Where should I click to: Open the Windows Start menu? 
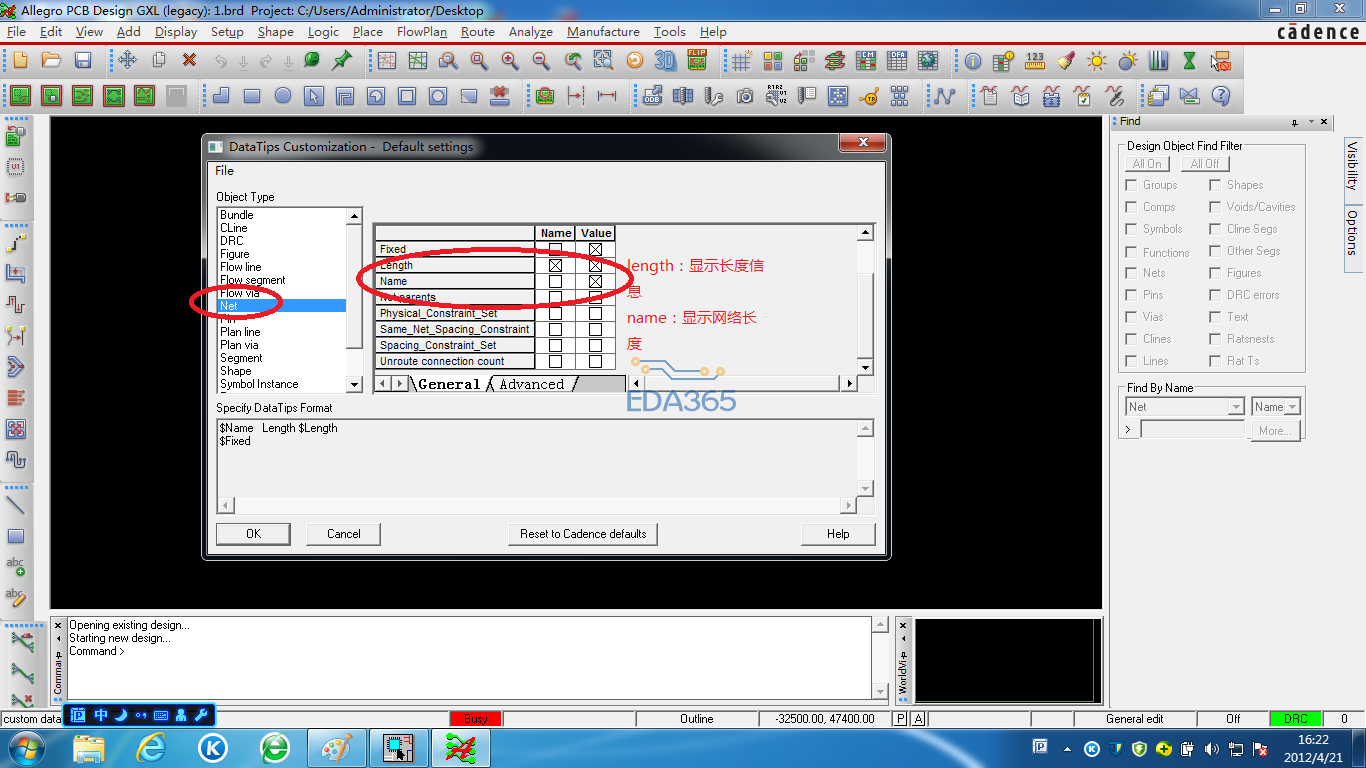pos(26,747)
